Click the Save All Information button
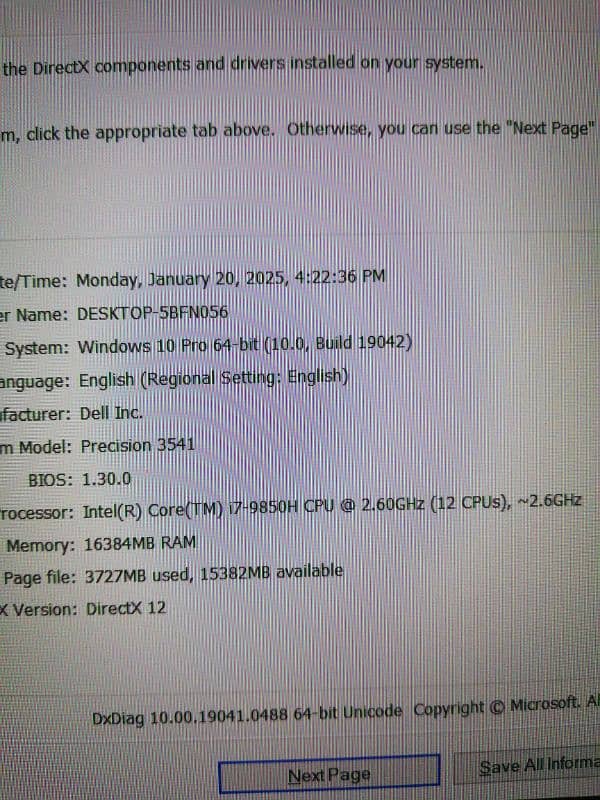The image size is (600, 800). click(x=528, y=766)
